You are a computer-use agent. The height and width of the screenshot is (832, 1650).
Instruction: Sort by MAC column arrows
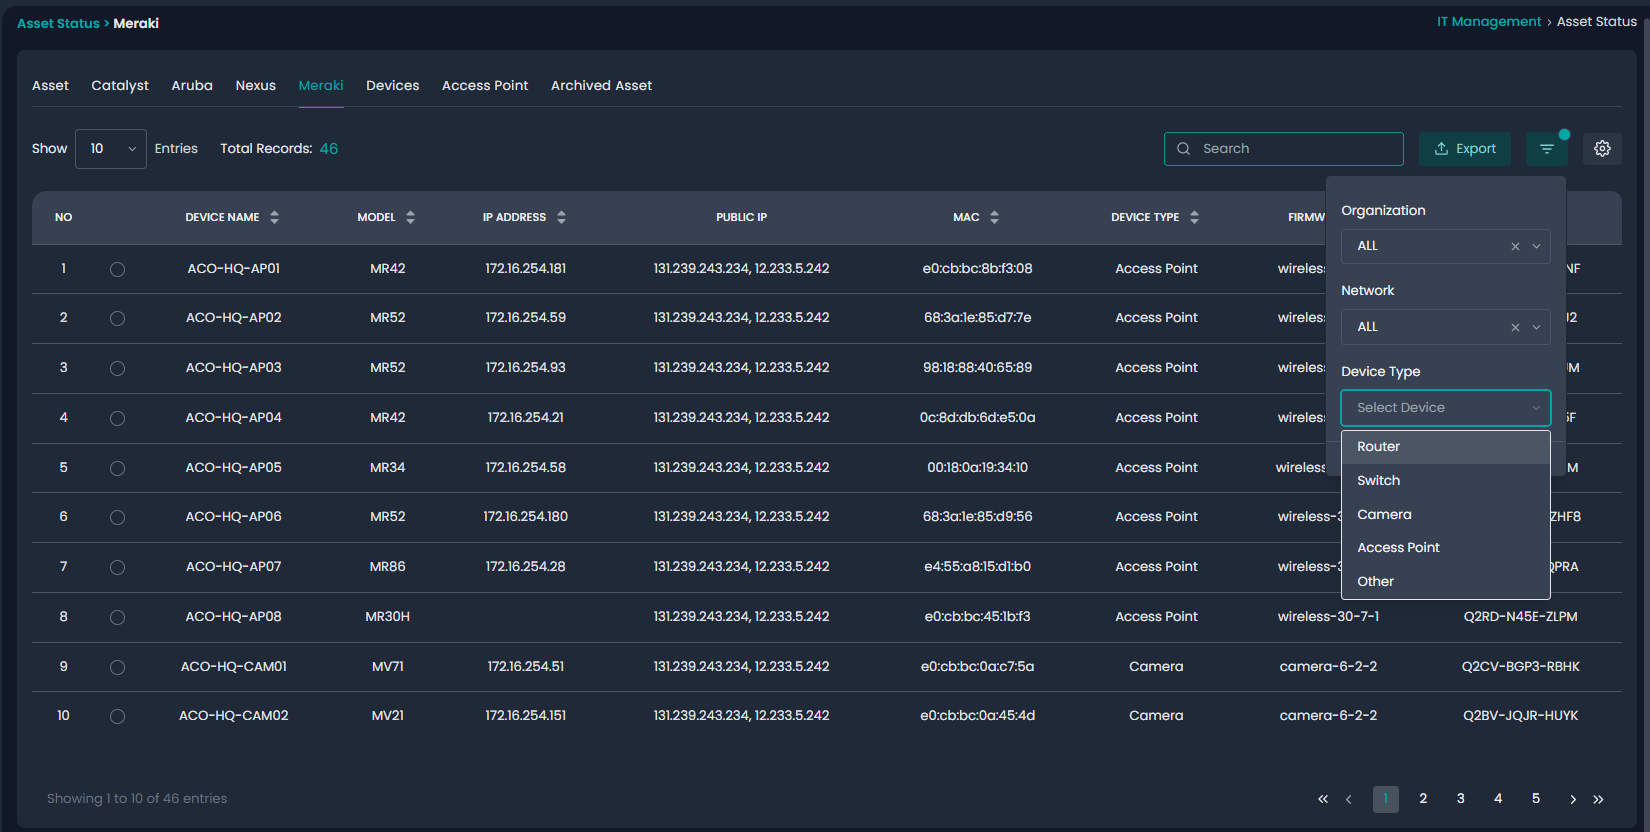pos(994,217)
